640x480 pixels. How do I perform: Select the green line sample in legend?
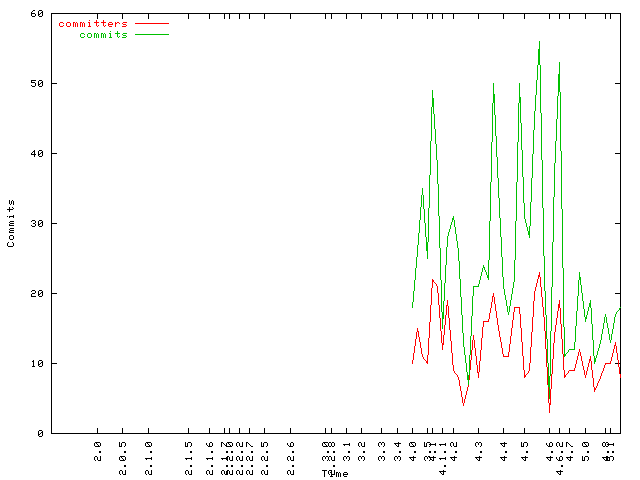tap(151, 34)
